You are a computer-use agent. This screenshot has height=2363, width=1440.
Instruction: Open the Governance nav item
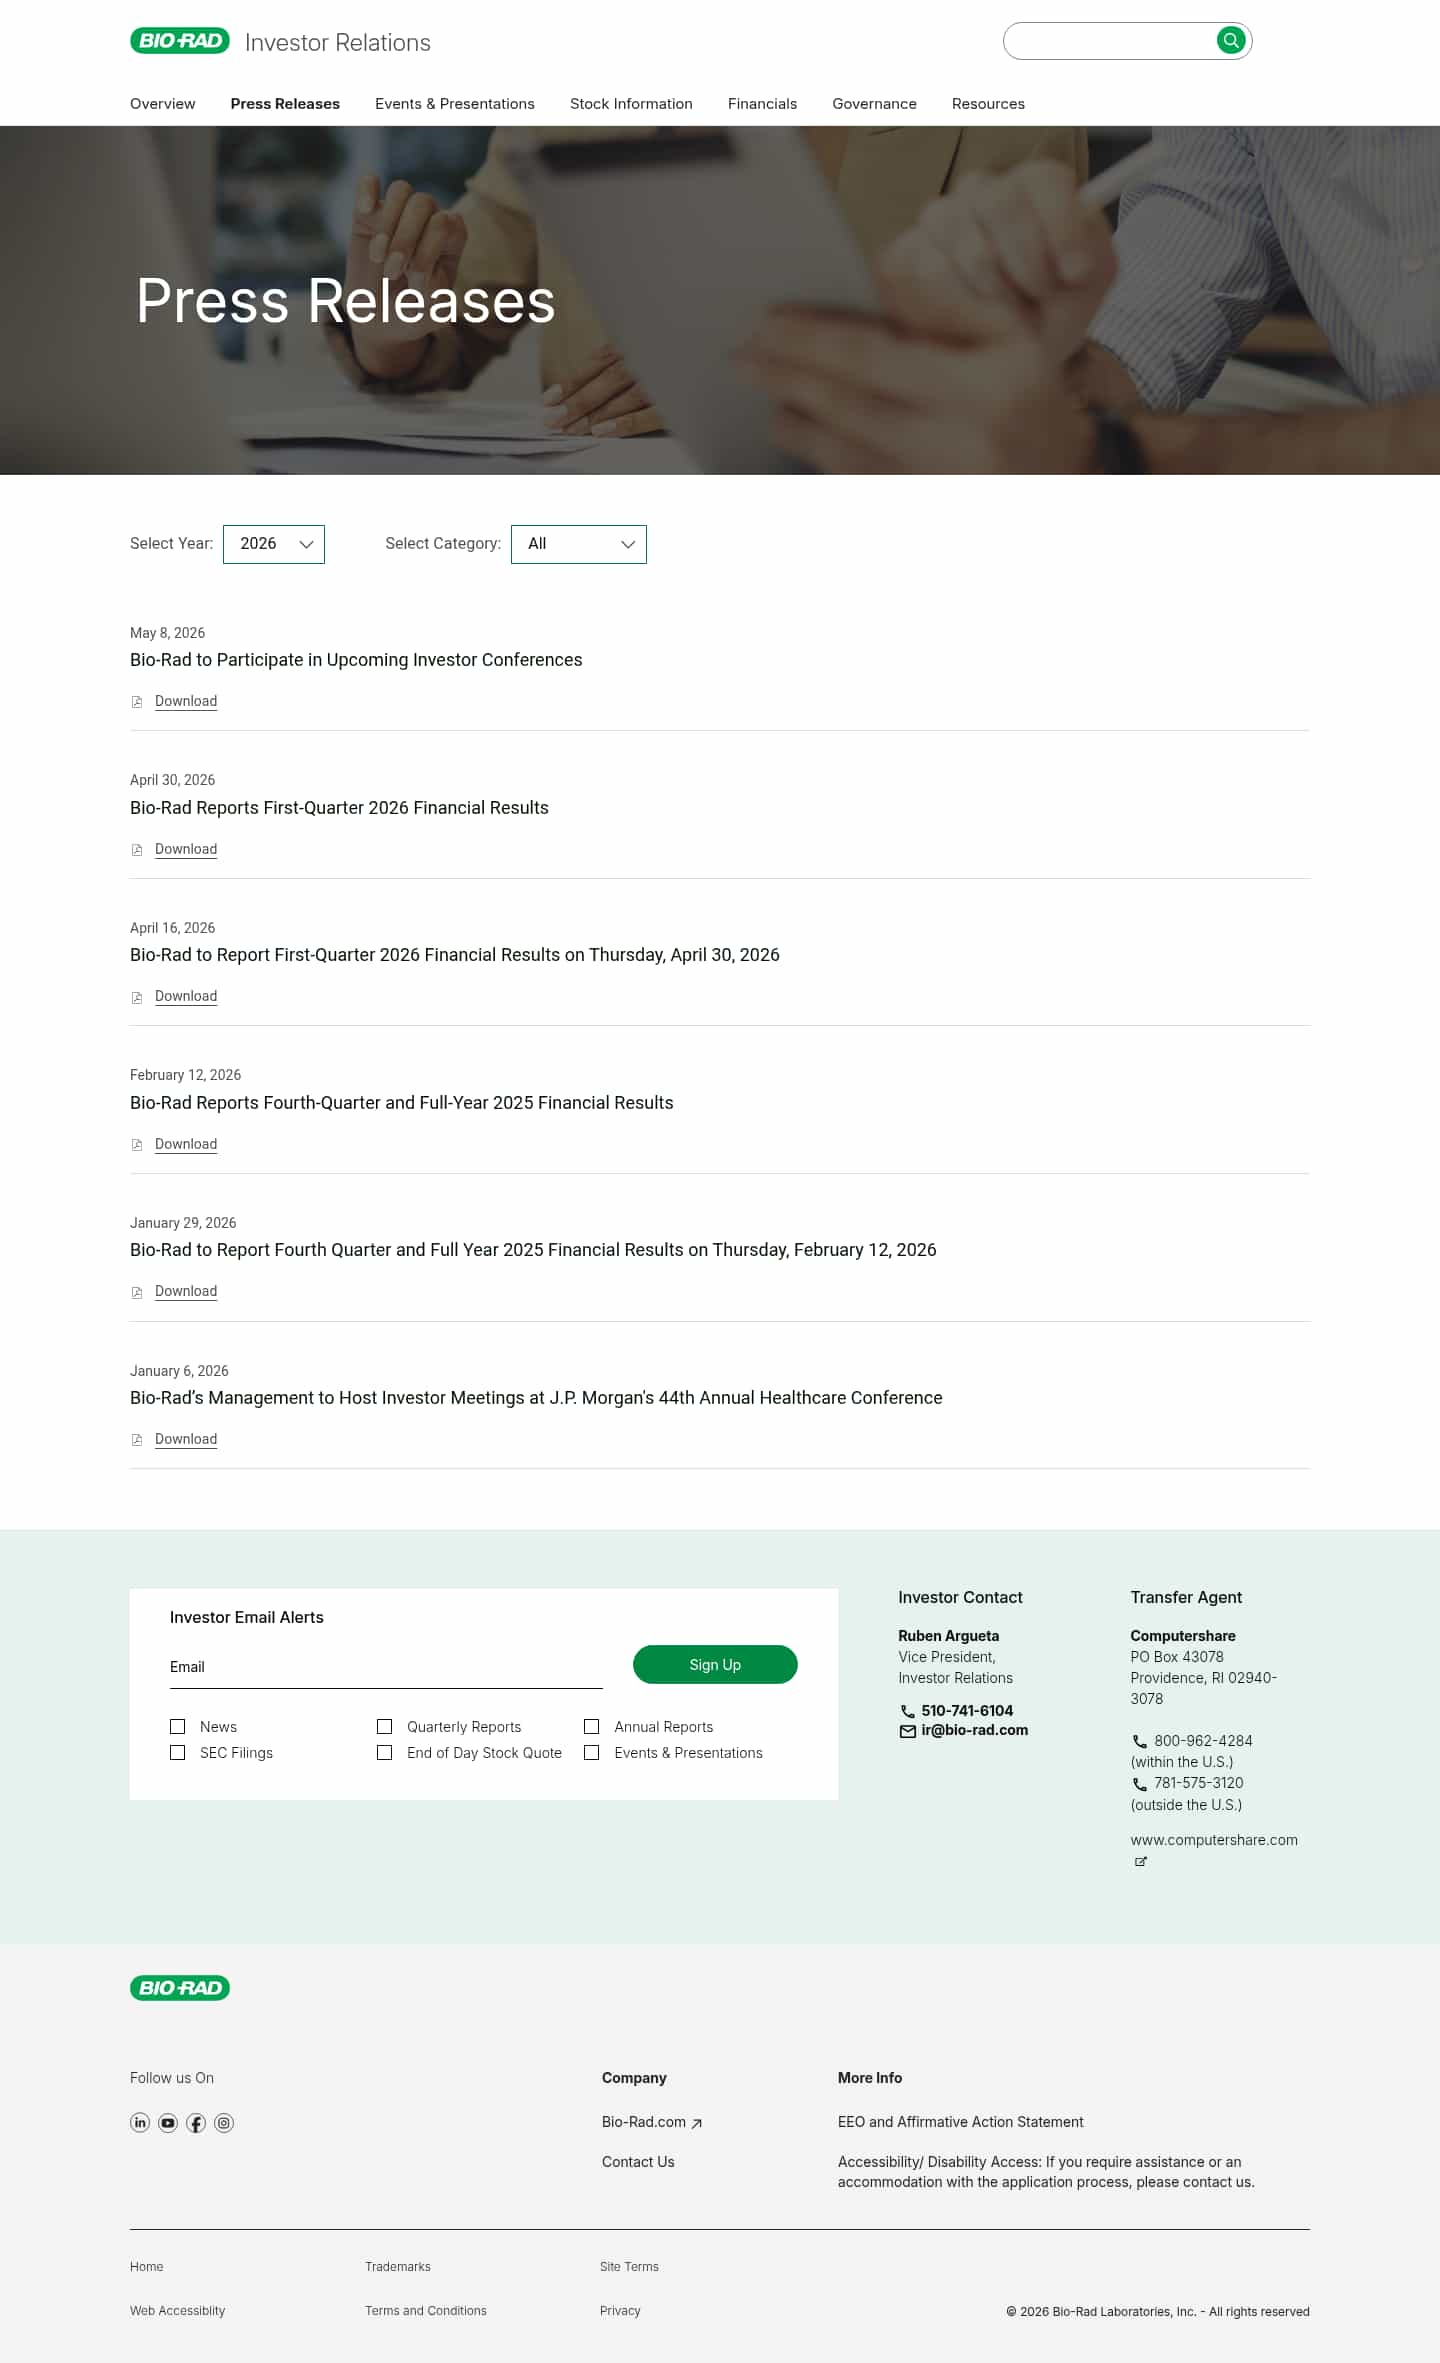click(x=874, y=104)
